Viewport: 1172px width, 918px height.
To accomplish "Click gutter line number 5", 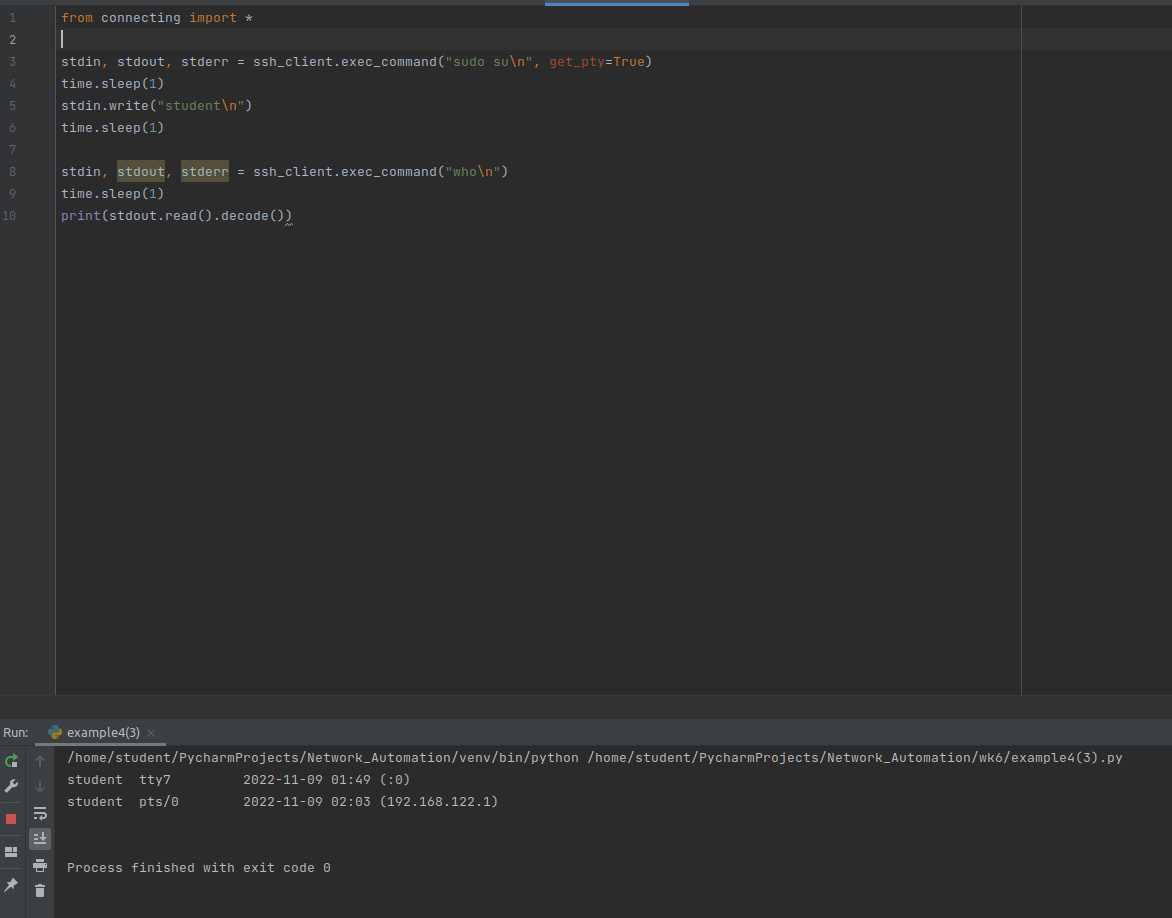I will coord(12,106).
